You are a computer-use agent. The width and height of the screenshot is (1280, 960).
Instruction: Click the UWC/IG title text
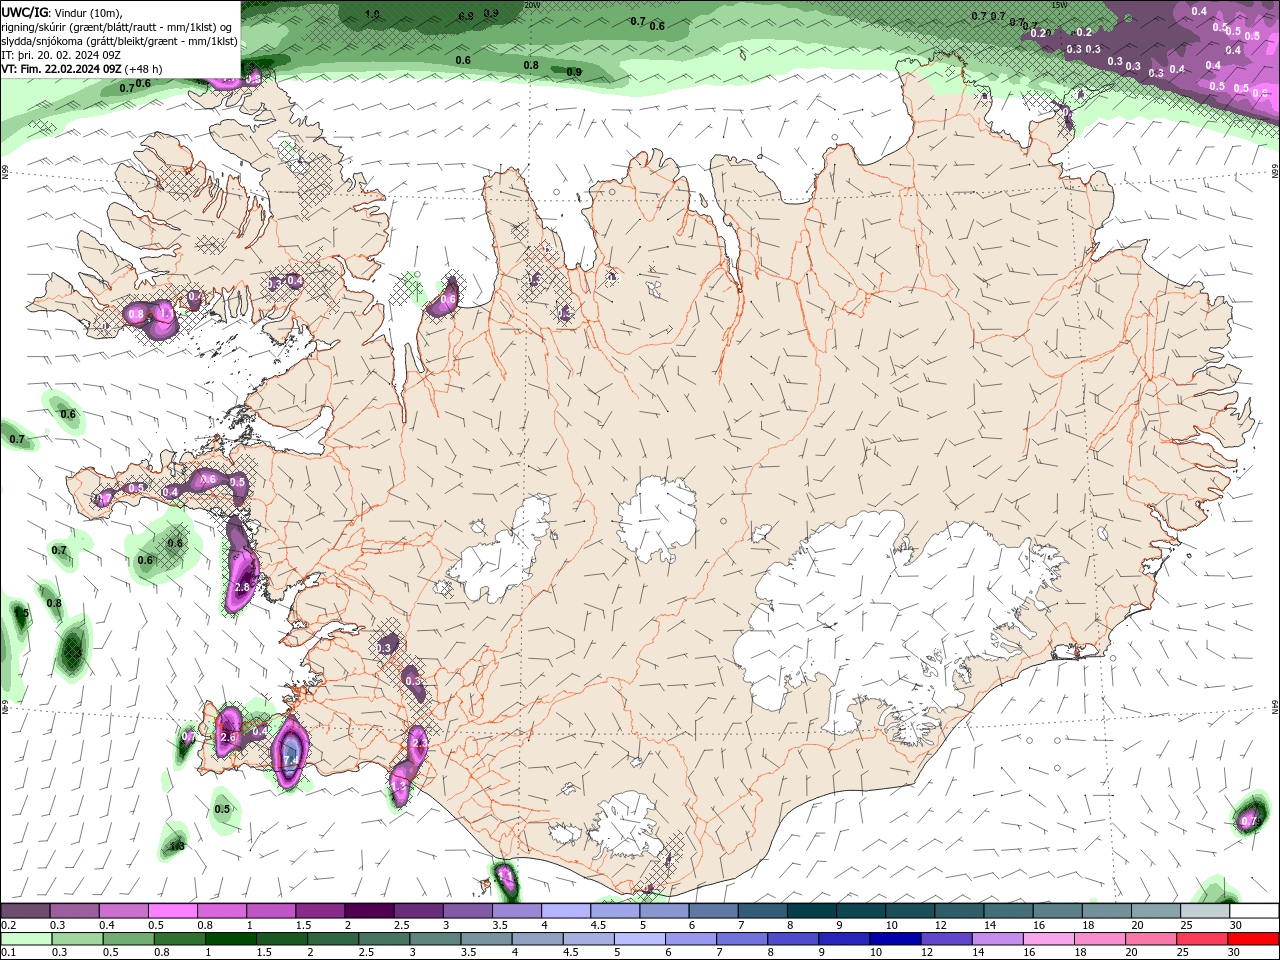click(25, 12)
